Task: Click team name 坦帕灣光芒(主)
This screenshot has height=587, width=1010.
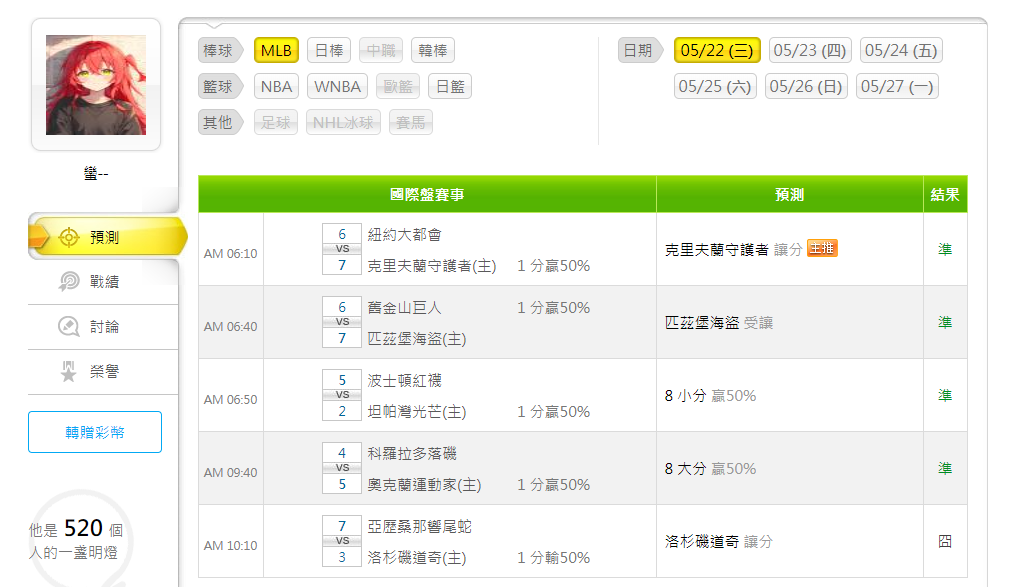Action: point(417,411)
